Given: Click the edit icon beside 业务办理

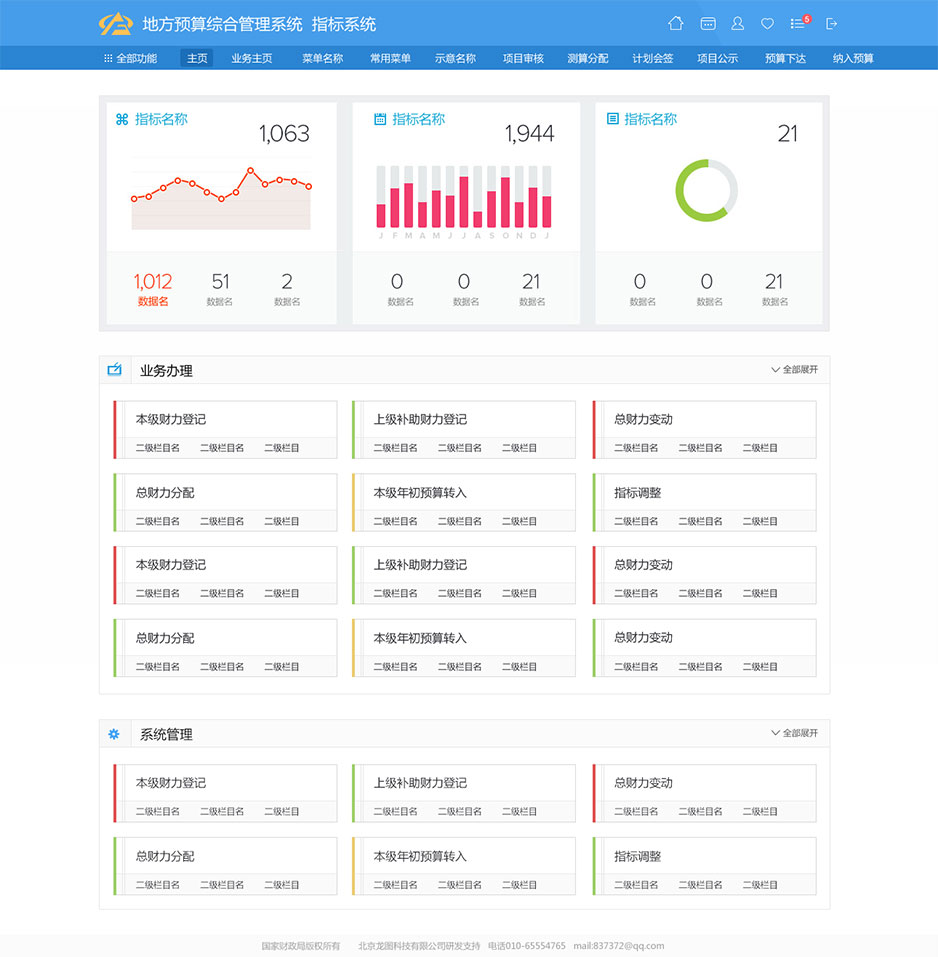Looking at the screenshot, I should [113, 369].
